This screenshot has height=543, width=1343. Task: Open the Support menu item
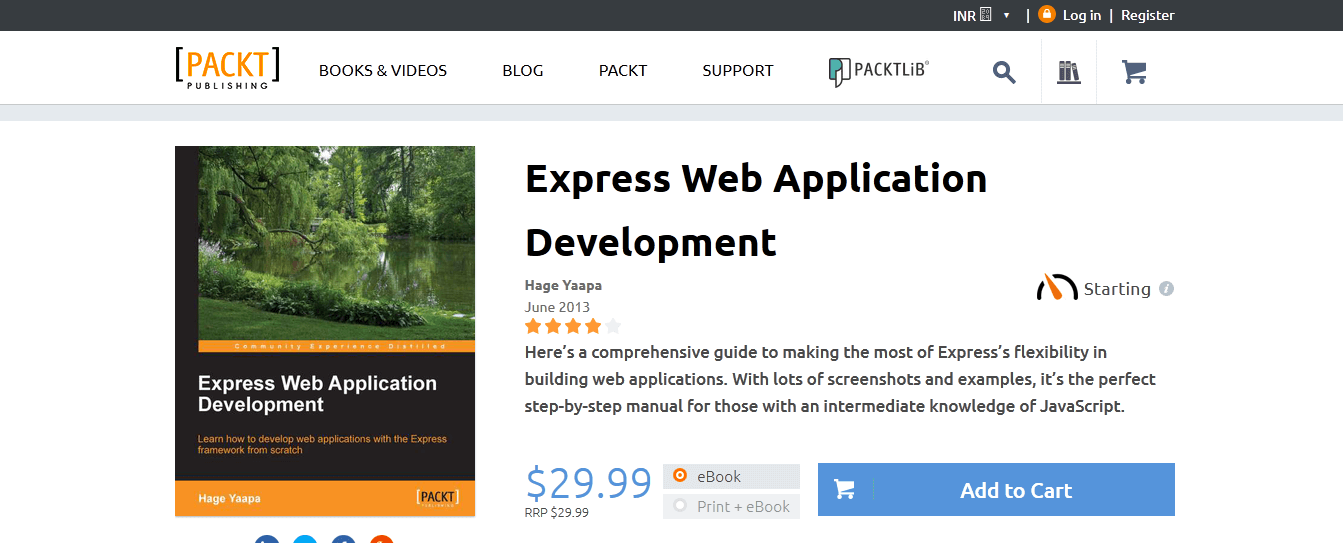pos(738,71)
